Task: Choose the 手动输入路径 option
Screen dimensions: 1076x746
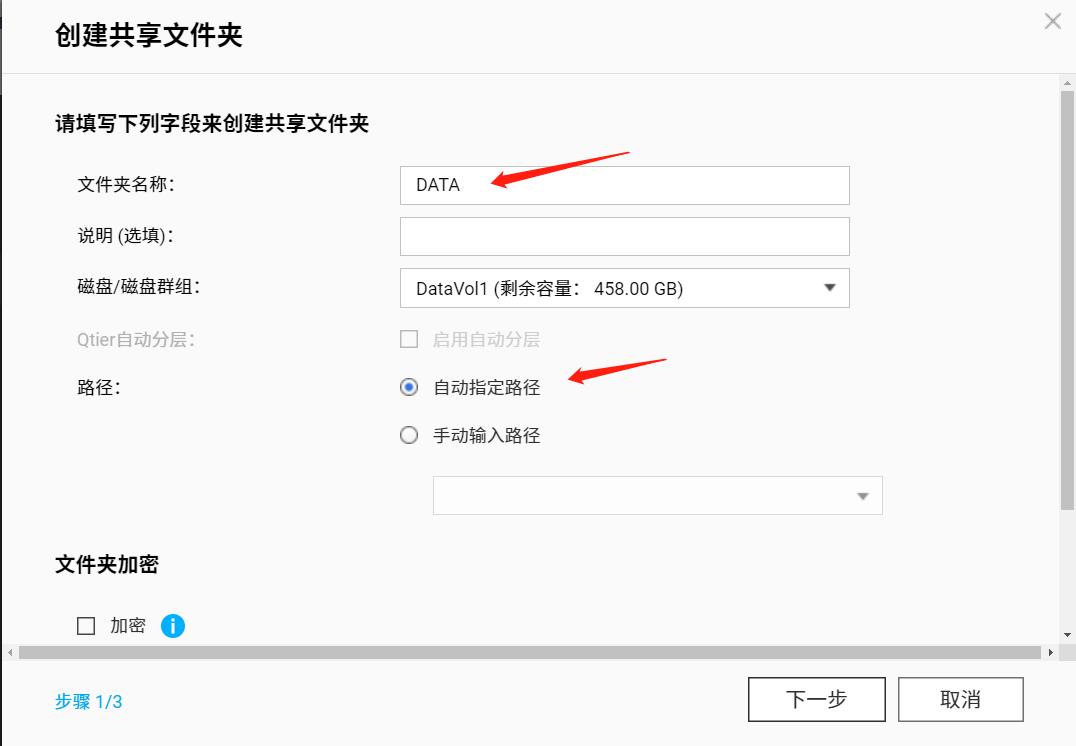Action: (408, 435)
